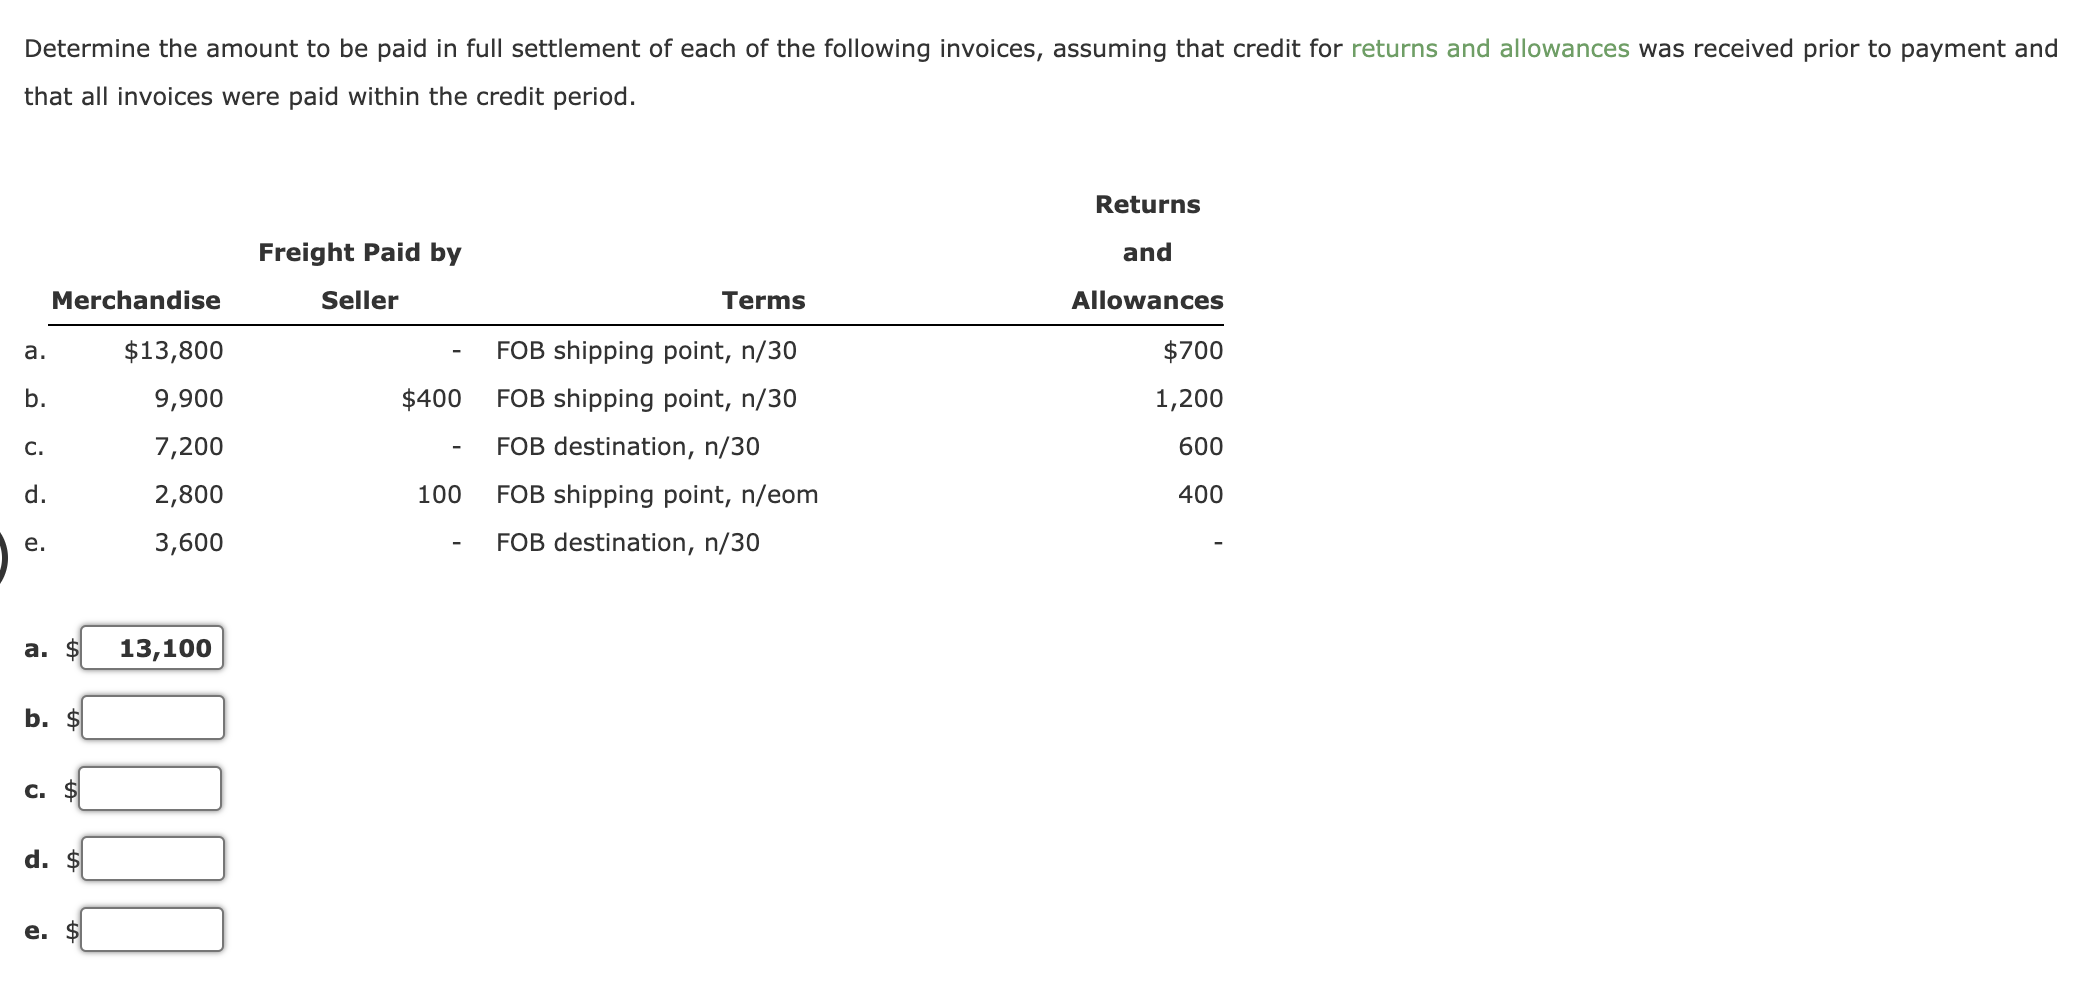
Task: Click the $400 freight amount
Action: (x=431, y=399)
